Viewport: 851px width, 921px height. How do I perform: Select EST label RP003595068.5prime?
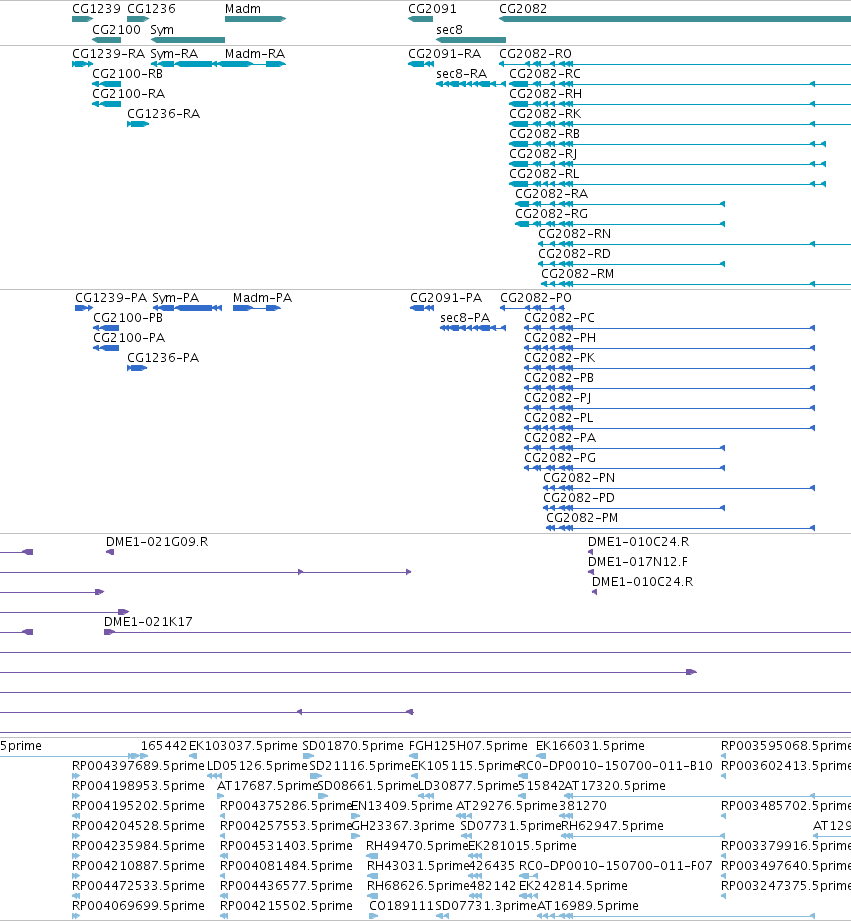(786, 746)
